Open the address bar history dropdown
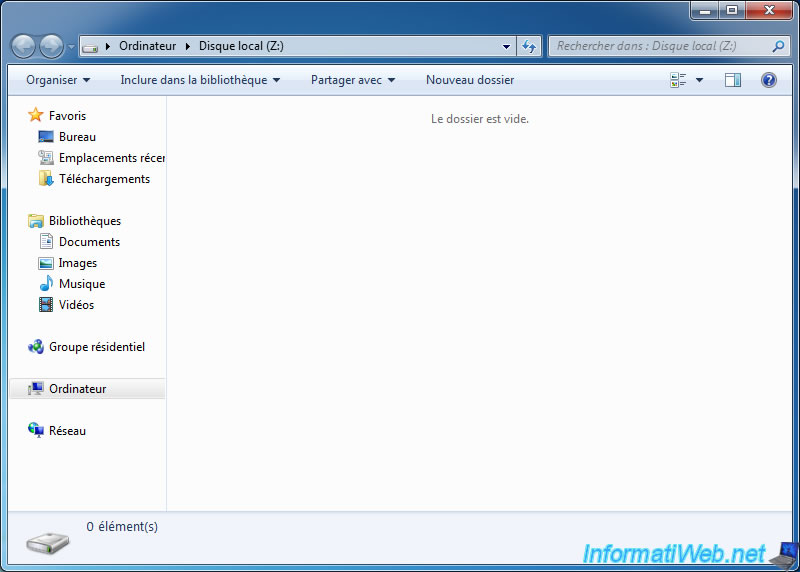 pyautogui.click(x=506, y=46)
